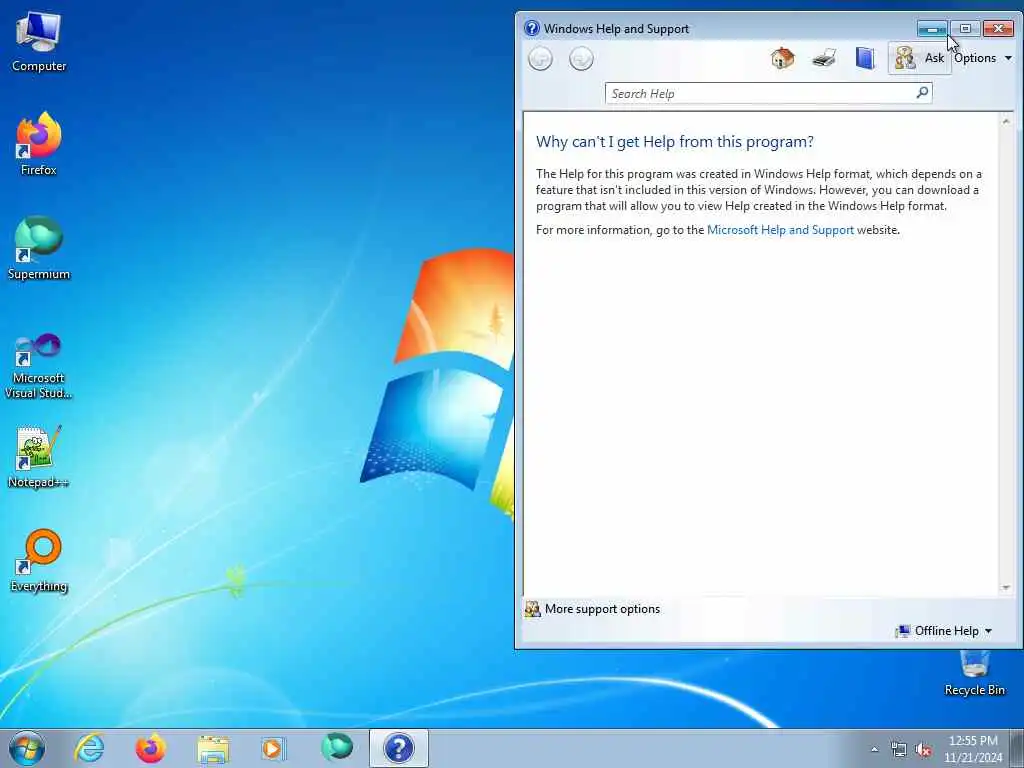The width and height of the screenshot is (1024, 768).
Task: Click into the Search Help field
Action: point(760,93)
